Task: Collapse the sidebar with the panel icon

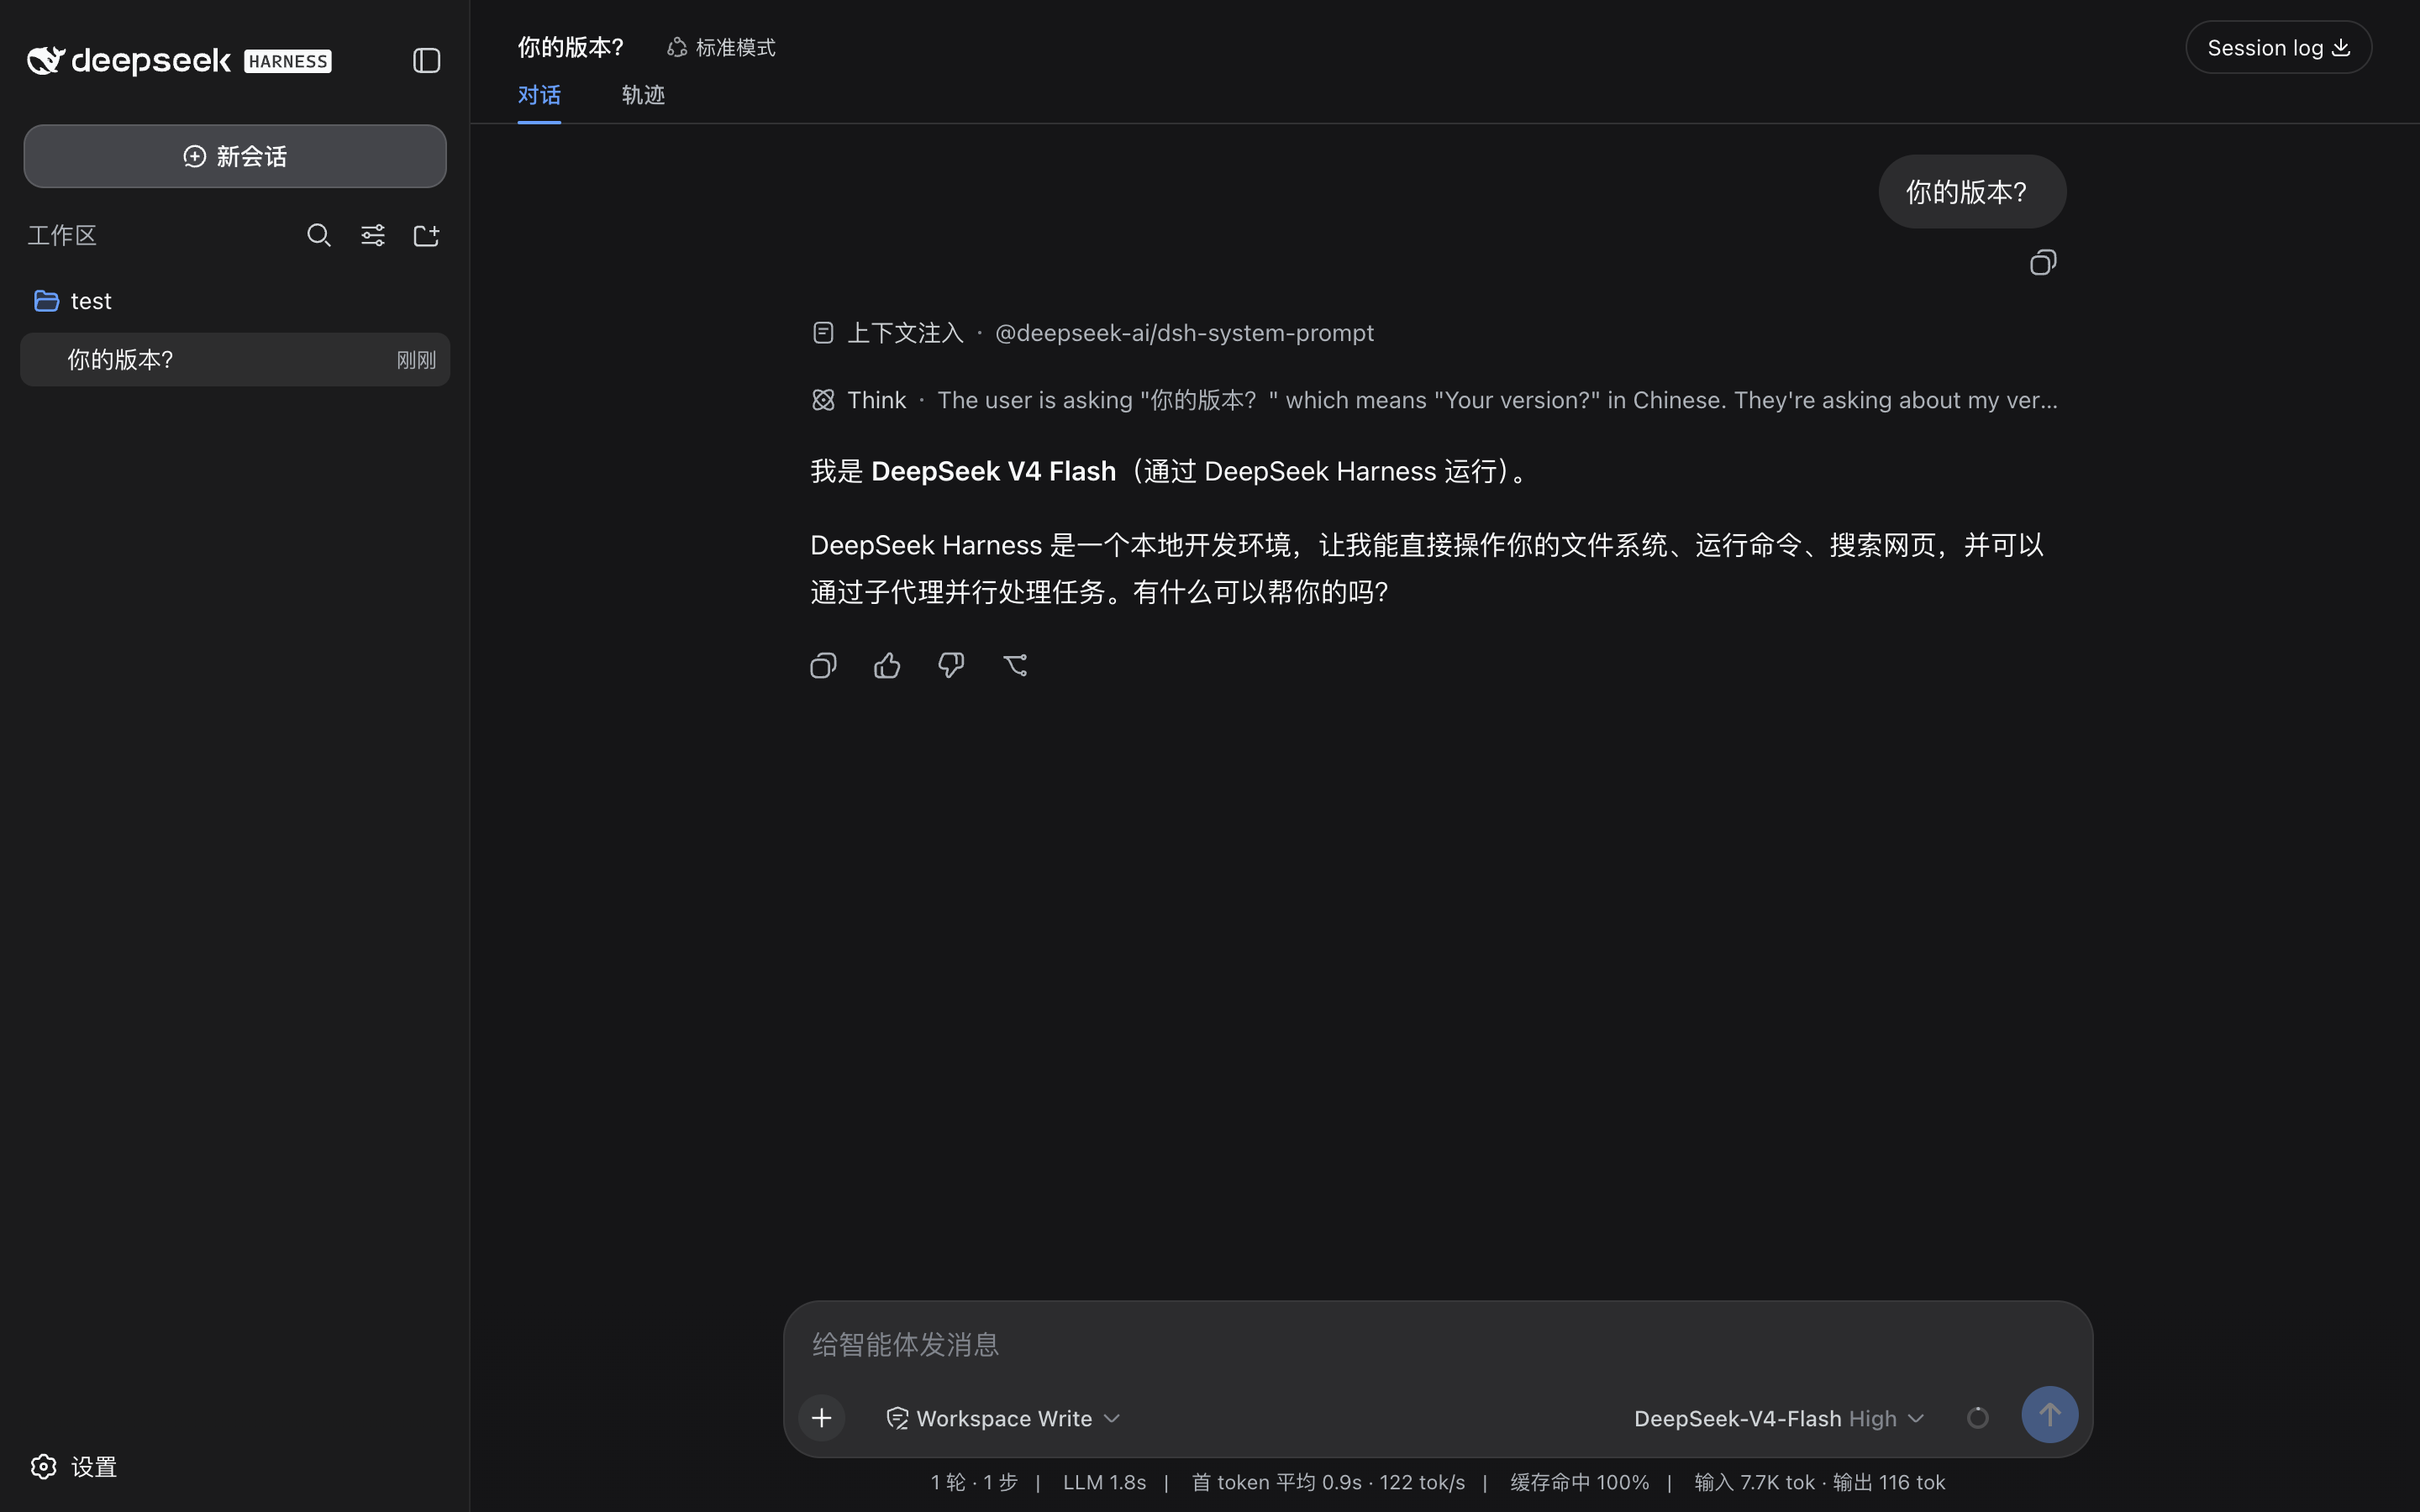Action: [x=426, y=60]
